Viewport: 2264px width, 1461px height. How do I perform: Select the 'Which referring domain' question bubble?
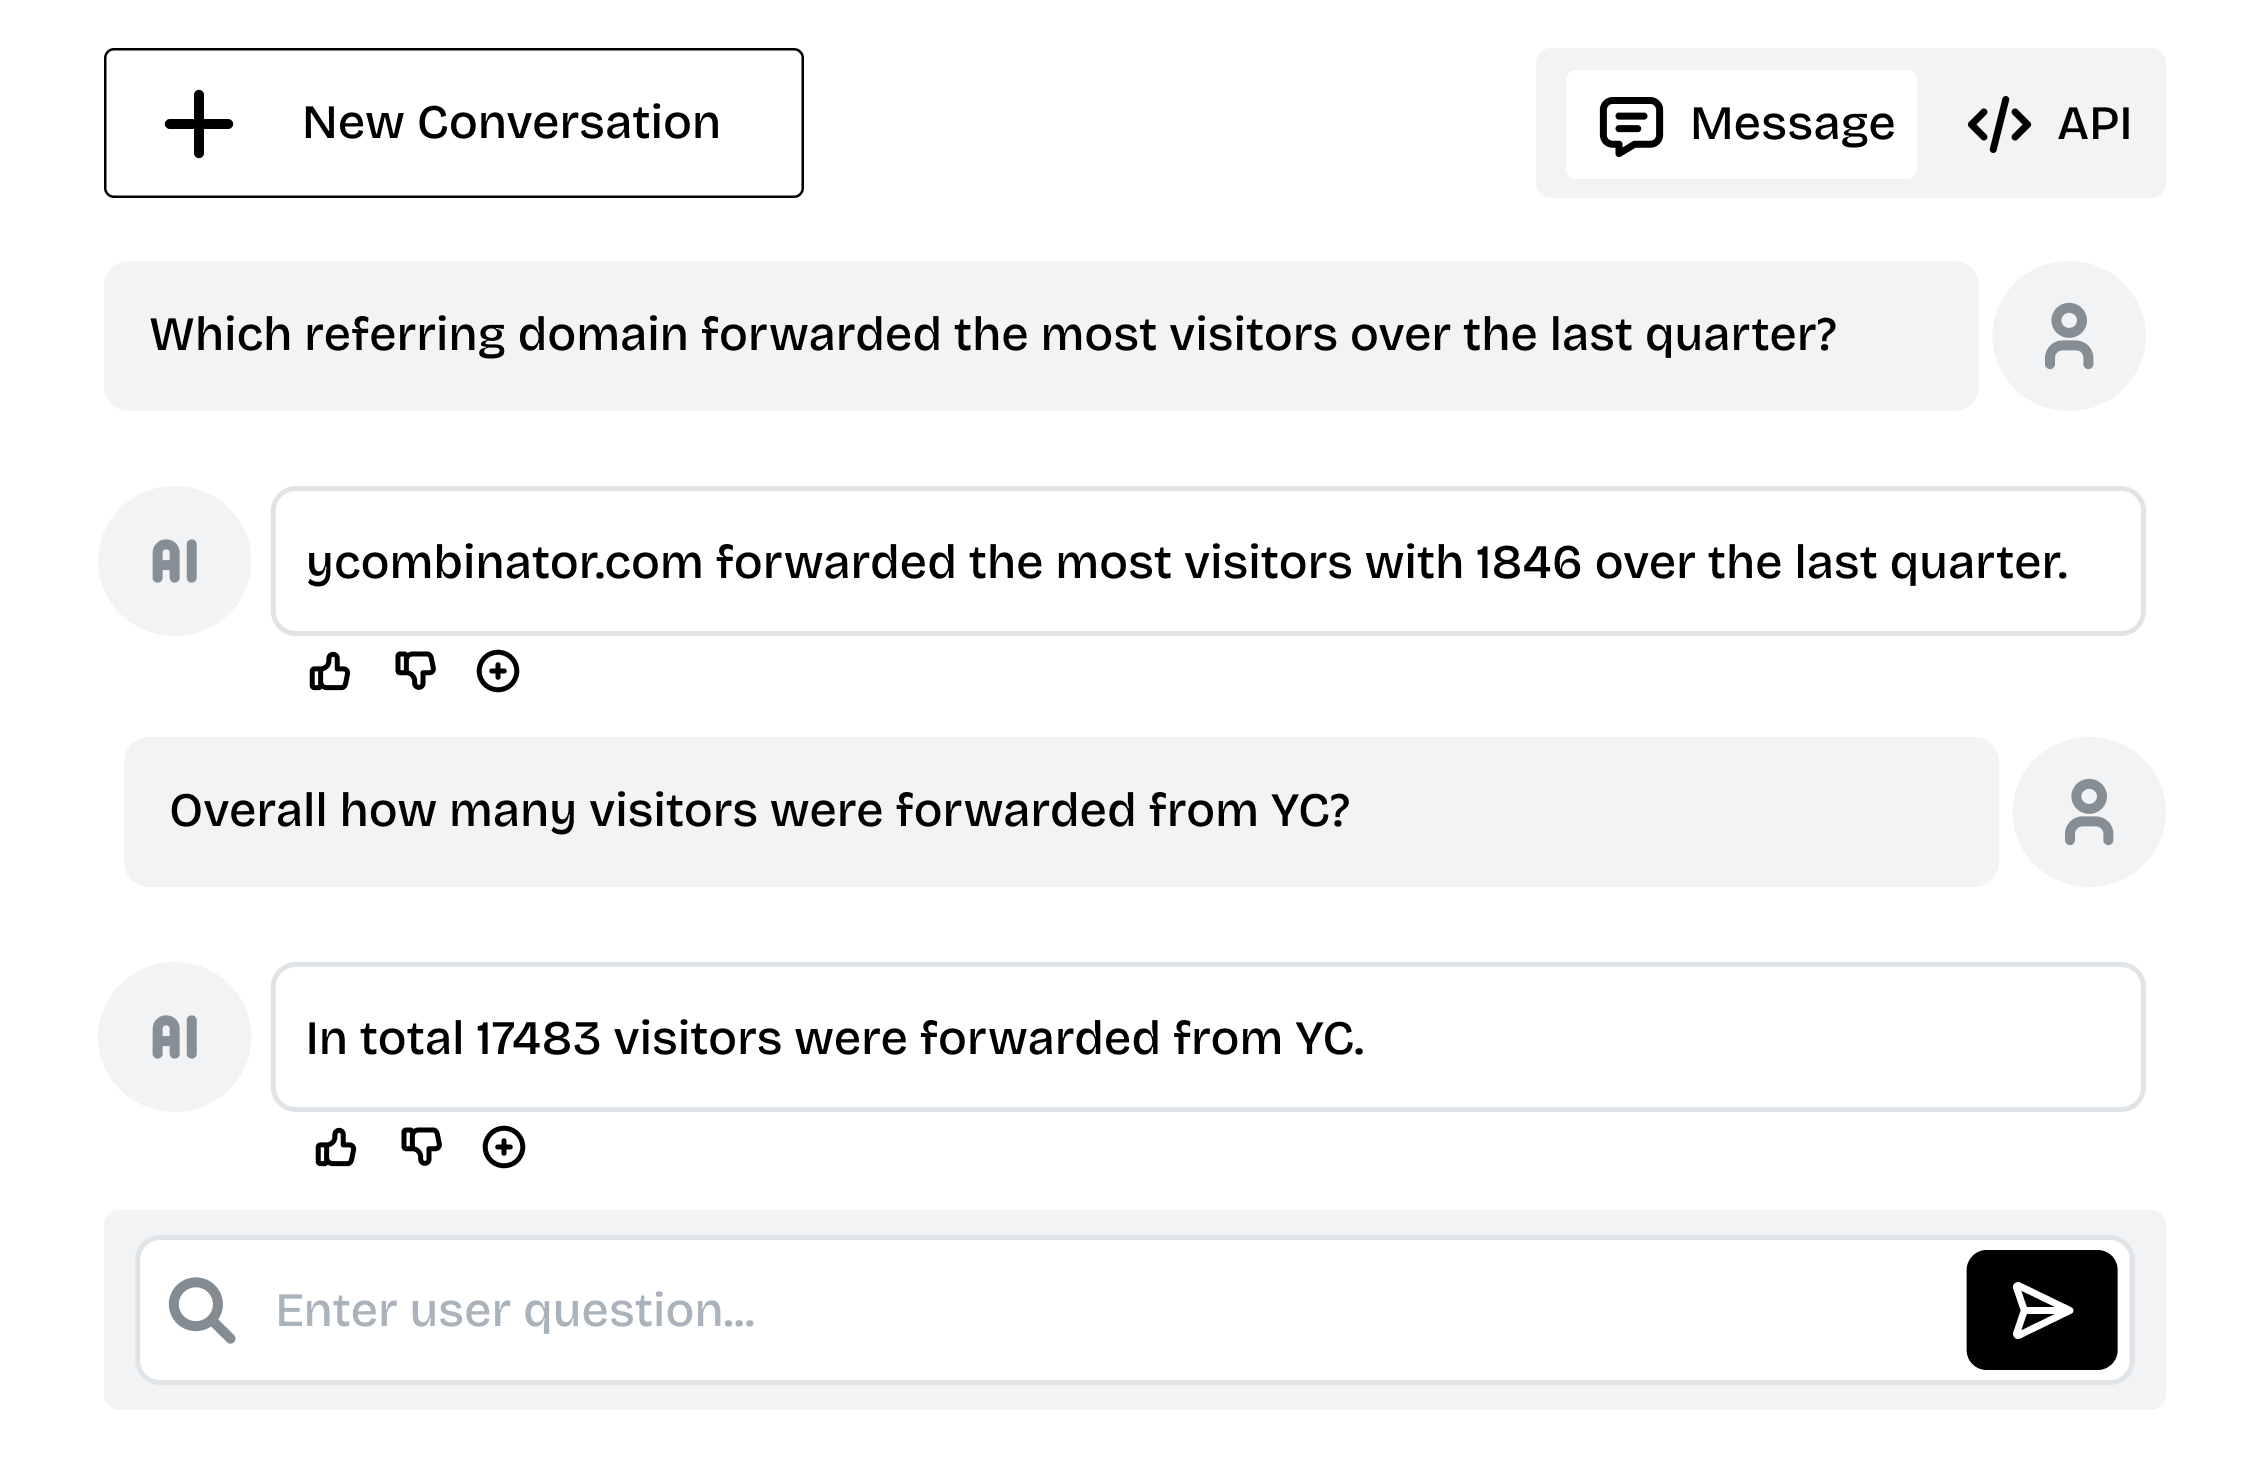pyautogui.click(x=1040, y=336)
